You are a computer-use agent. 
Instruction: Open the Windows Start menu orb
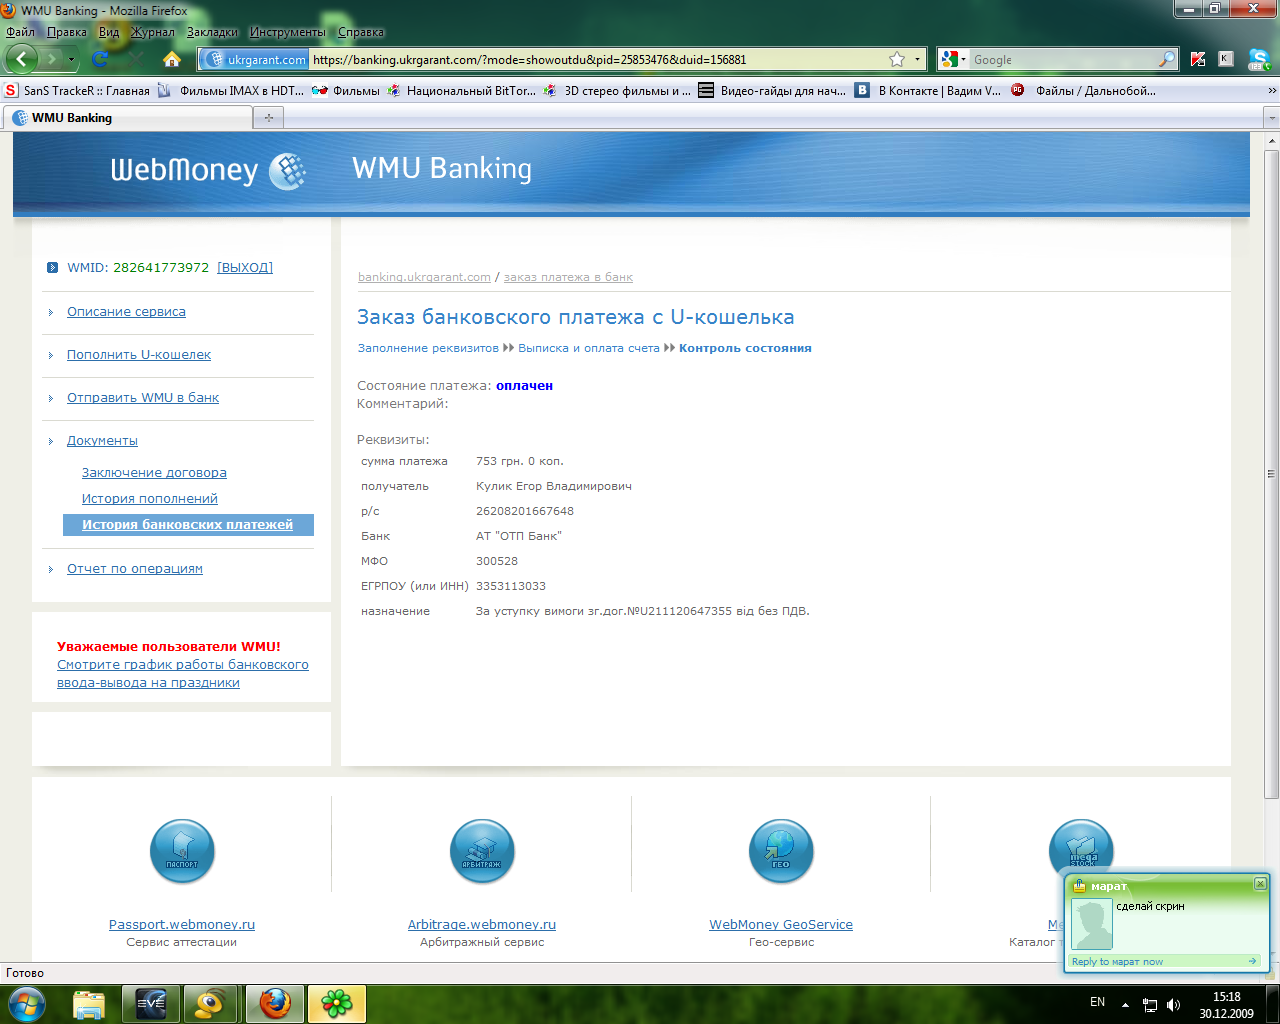26,1003
